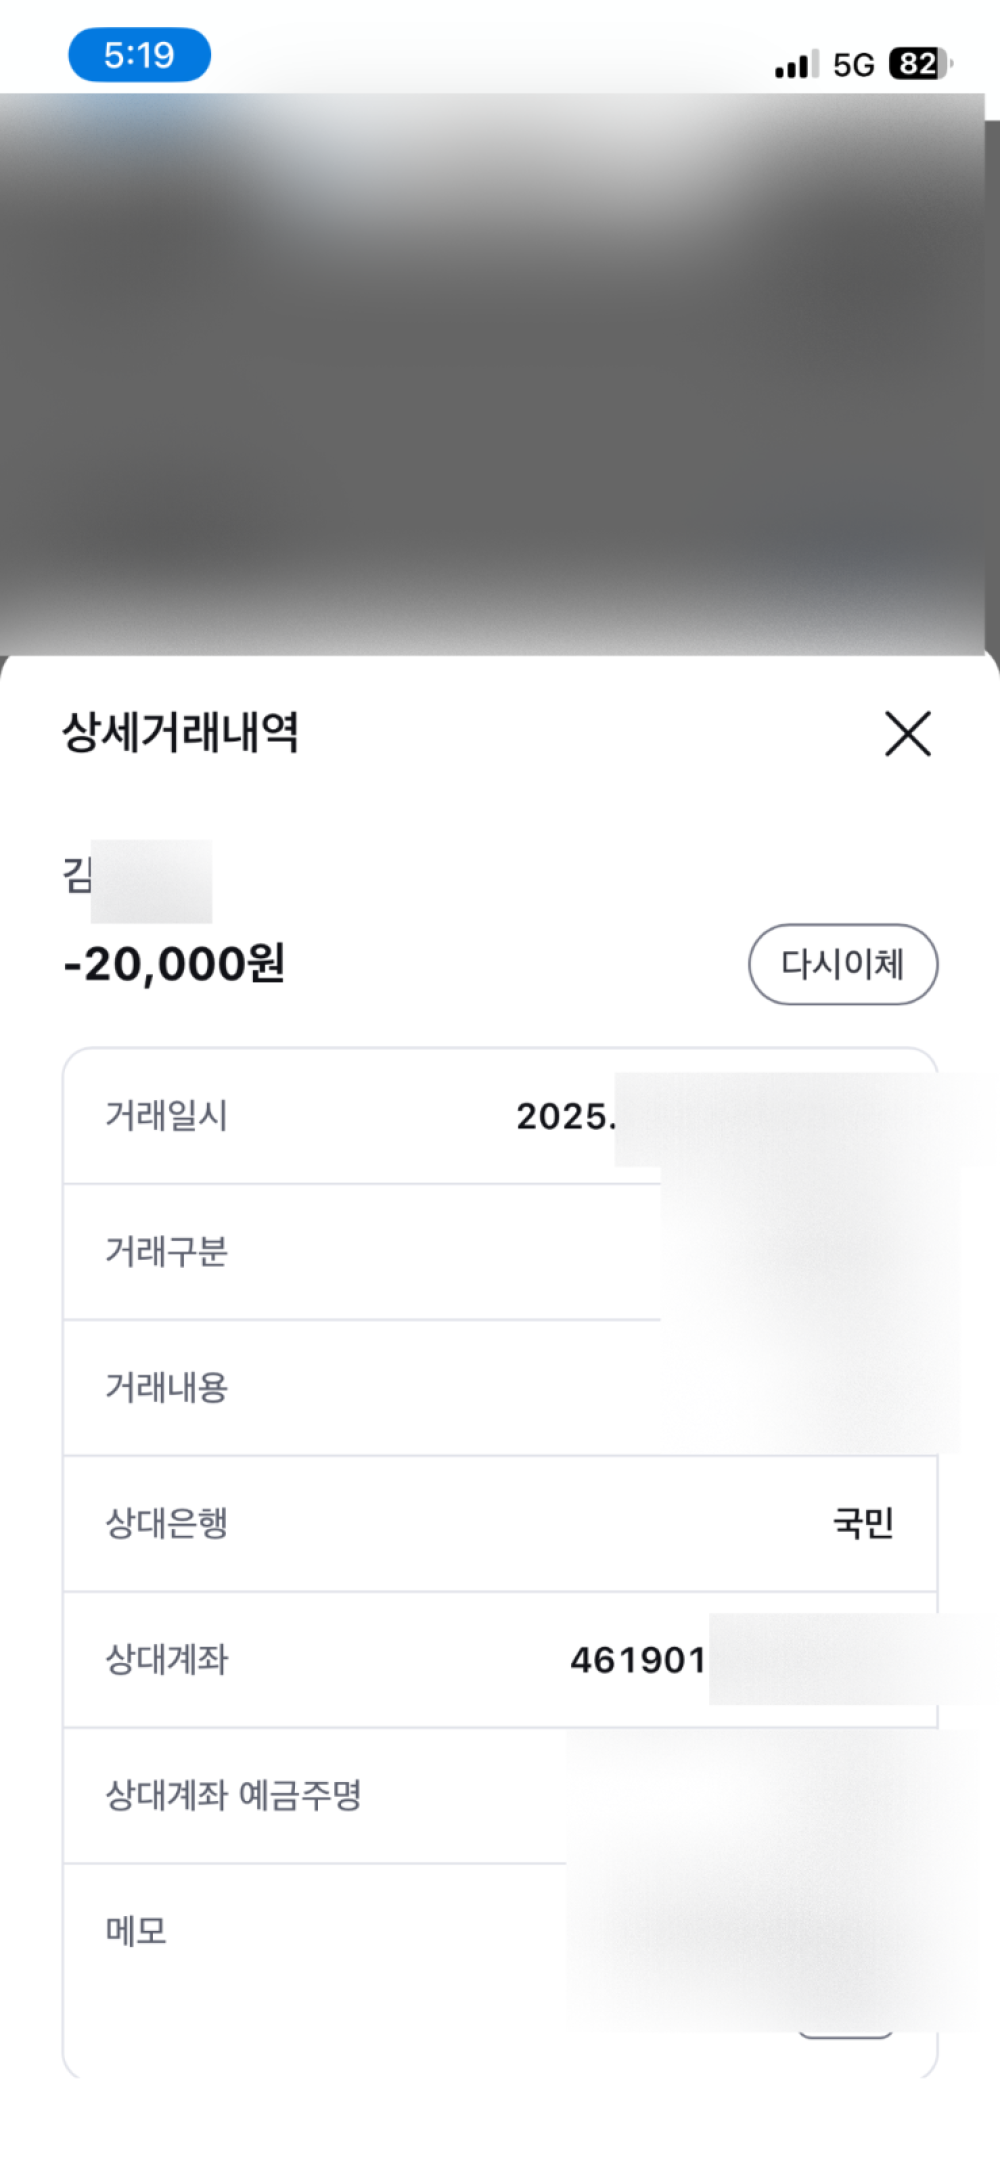Tap the battery icon showing 82
The image size is (1000, 2165).
point(919,64)
